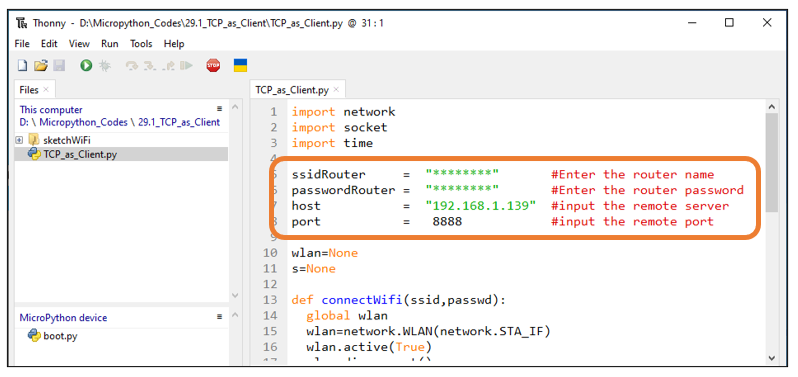Maximize the Thonny window
798x377 pixels.
coord(729,22)
